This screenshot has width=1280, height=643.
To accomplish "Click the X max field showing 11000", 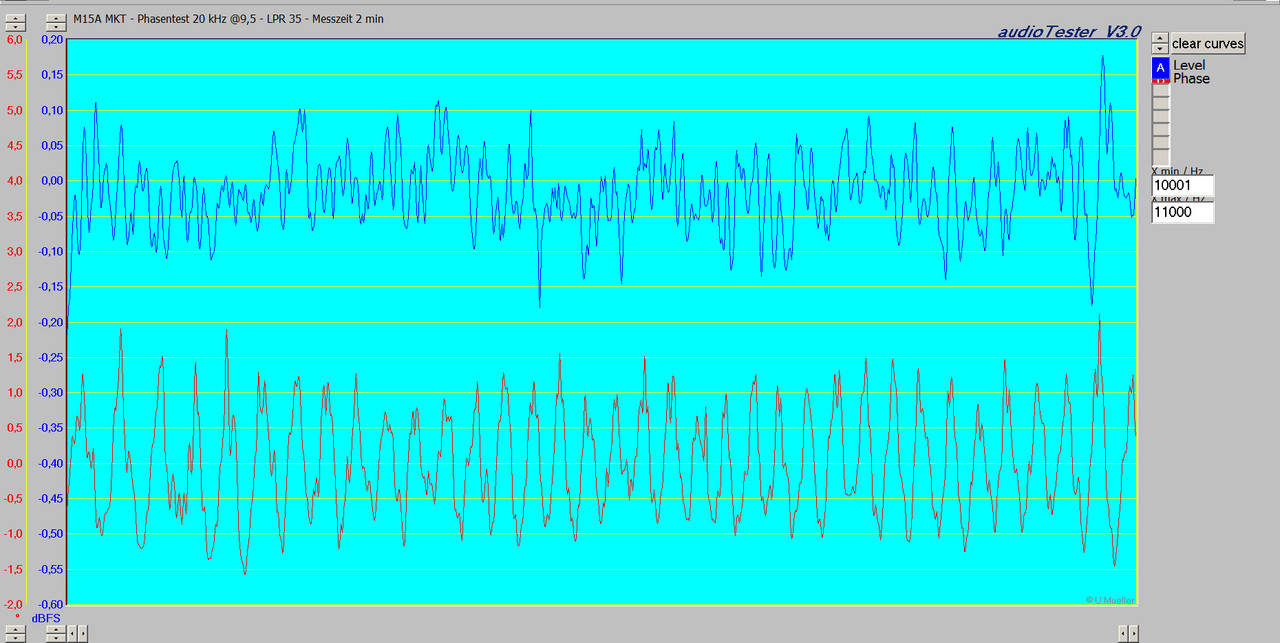I will pyautogui.click(x=1183, y=212).
